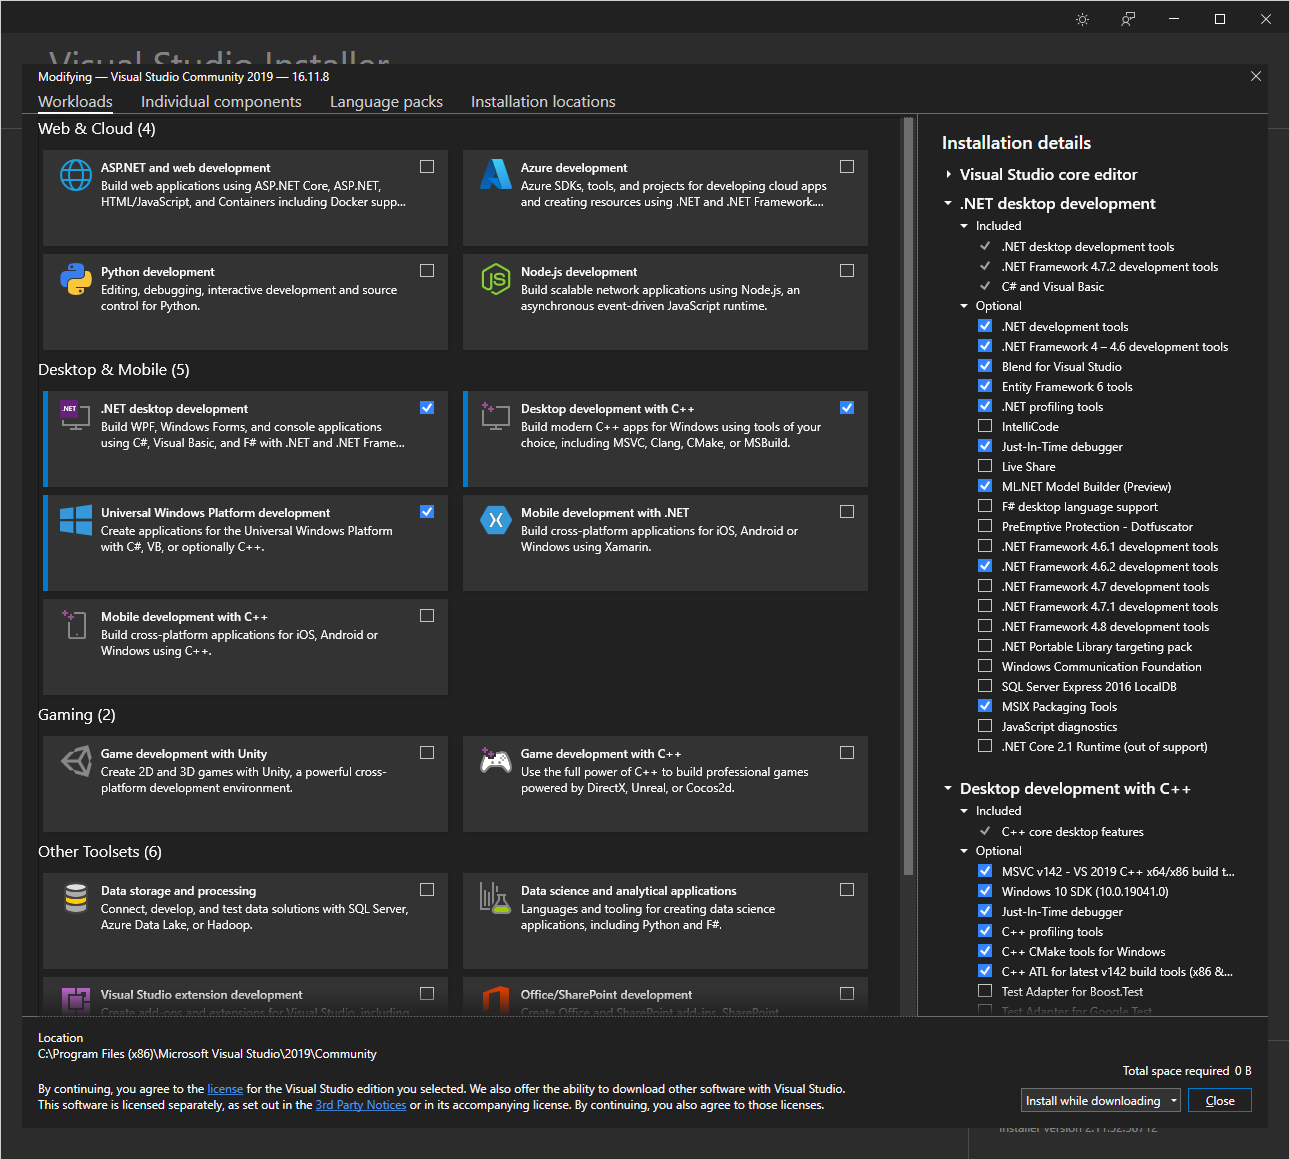Check the Data storage and processing workload
Viewport: 1290px width, 1160px height.
427,890
